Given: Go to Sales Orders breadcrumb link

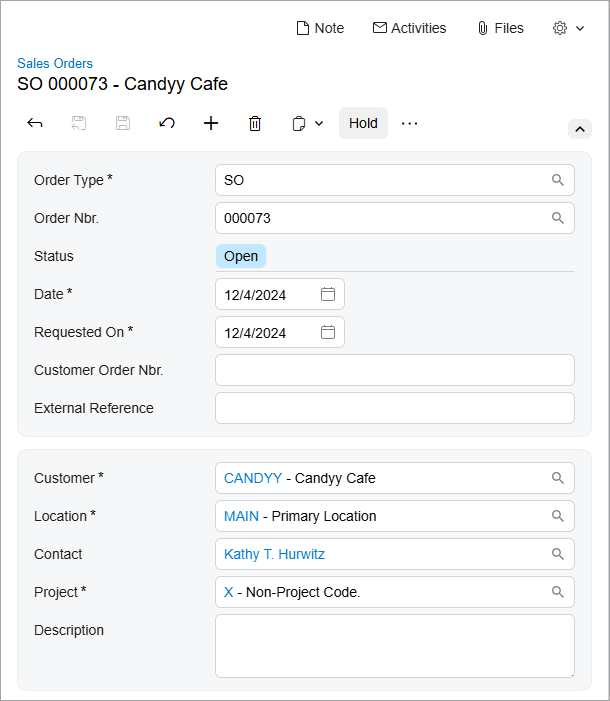Looking at the screenshot, I should coord(55,63).
